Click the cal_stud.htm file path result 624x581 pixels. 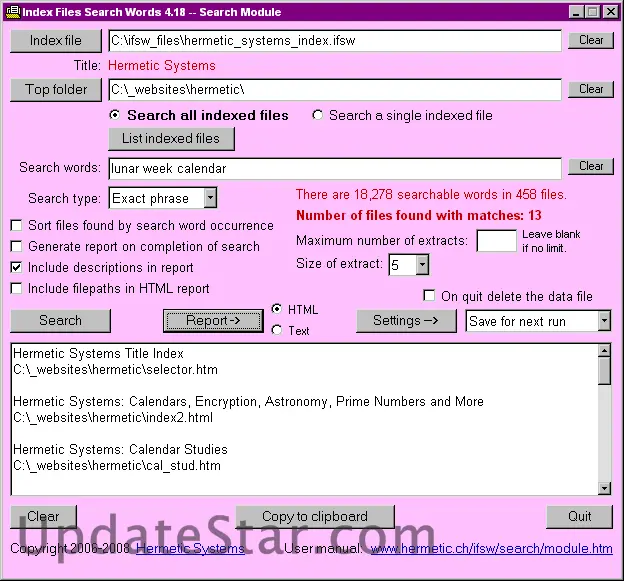tap(117, 466)
